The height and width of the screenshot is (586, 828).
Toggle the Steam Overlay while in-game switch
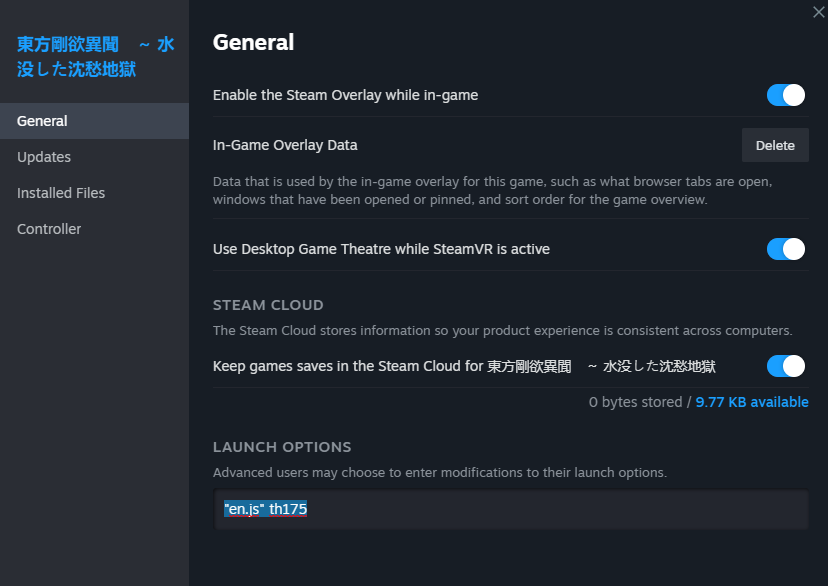(x=786, y=95)
